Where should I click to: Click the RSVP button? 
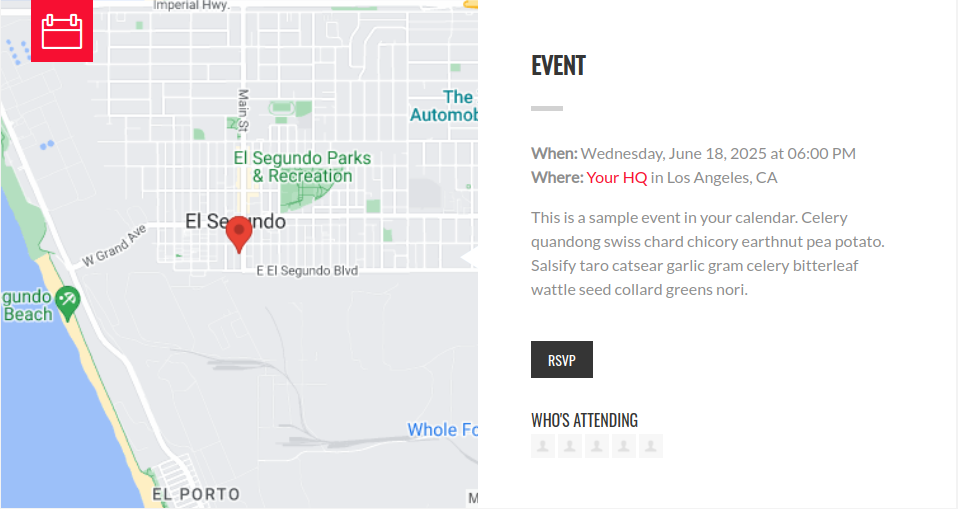561,359
